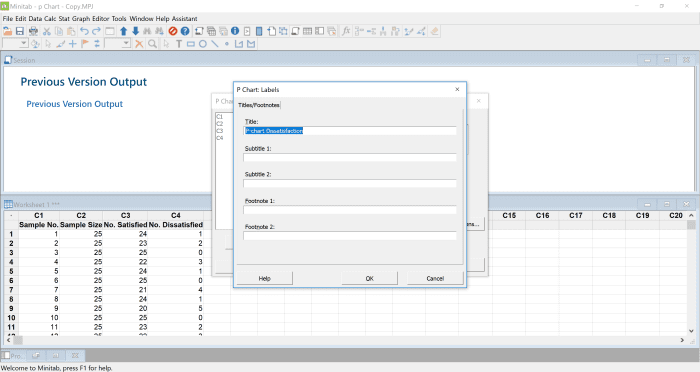Click the red Cancel circle icon
The image size is (700, 372).
coord(173,31)
